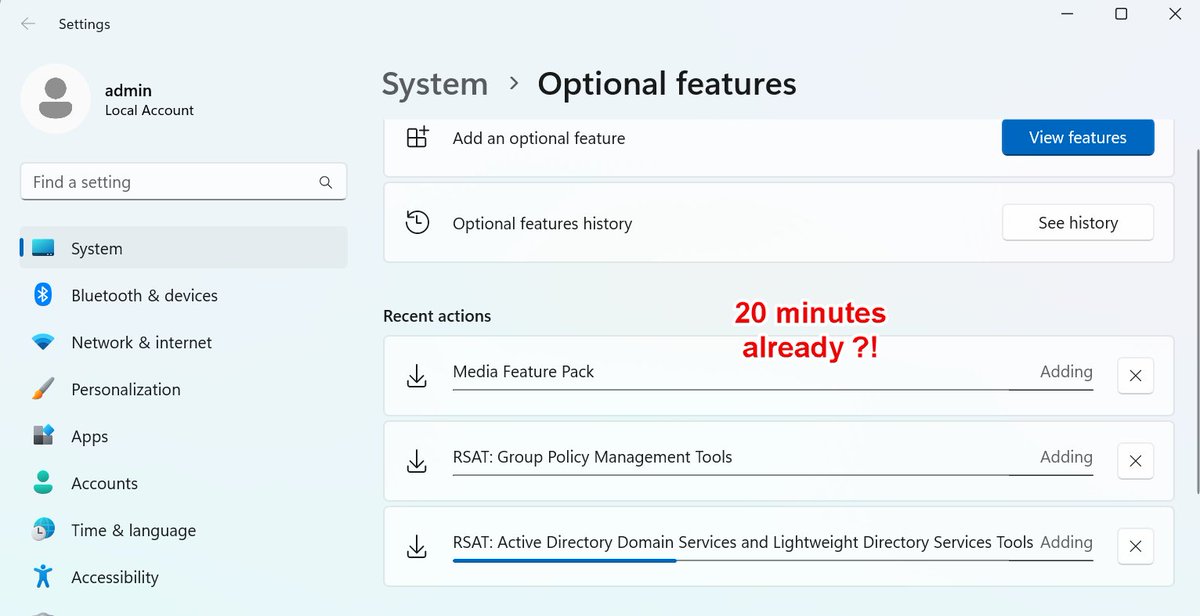
Task: Click the RSAT: Group Policy Management Tools label
Action: click(x=592, y=457)
